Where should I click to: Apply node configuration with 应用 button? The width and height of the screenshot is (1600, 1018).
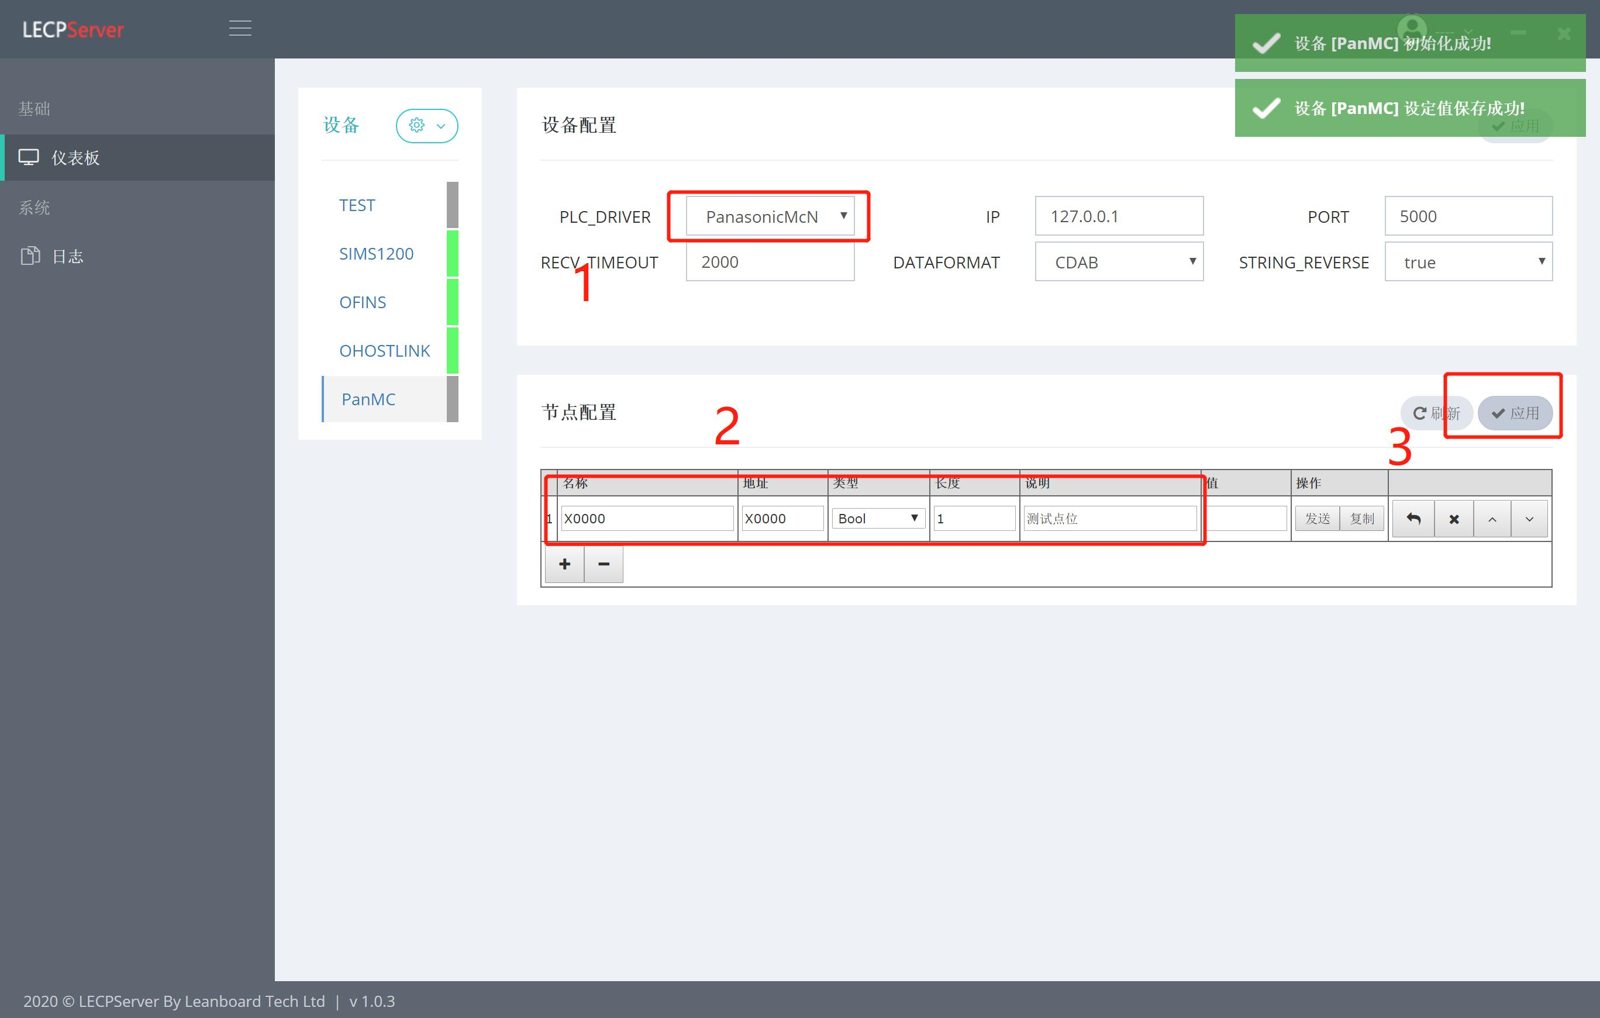pos(1515,413)
